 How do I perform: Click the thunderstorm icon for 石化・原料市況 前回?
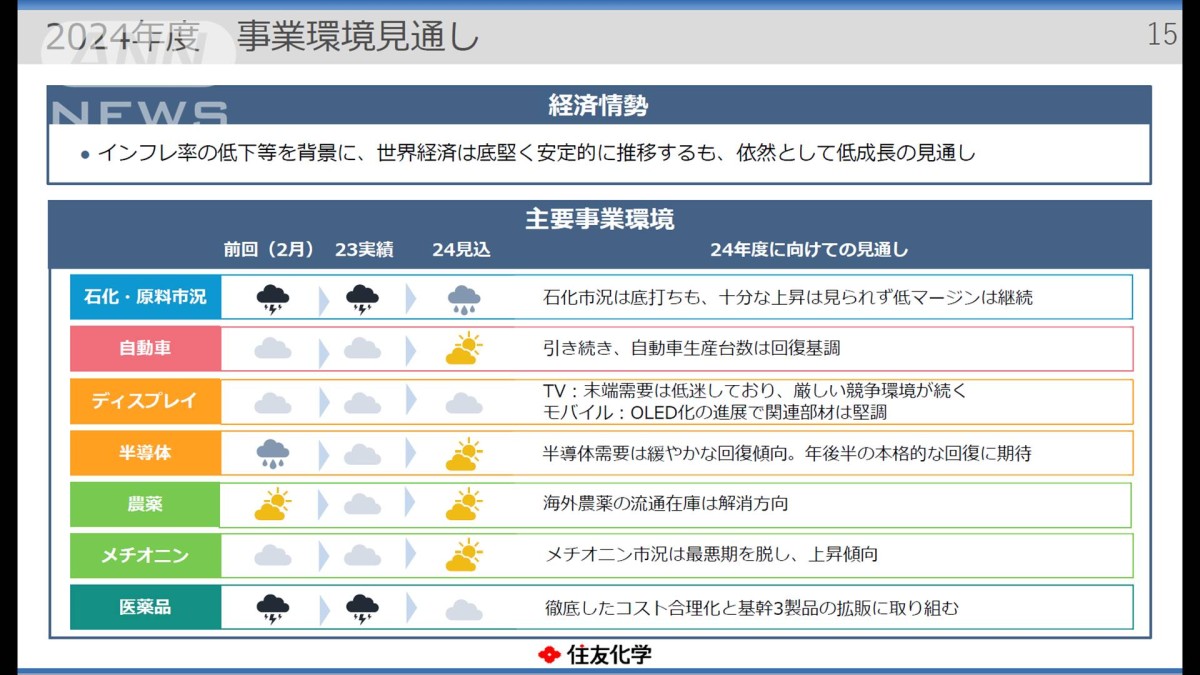(x=273, y=298)
